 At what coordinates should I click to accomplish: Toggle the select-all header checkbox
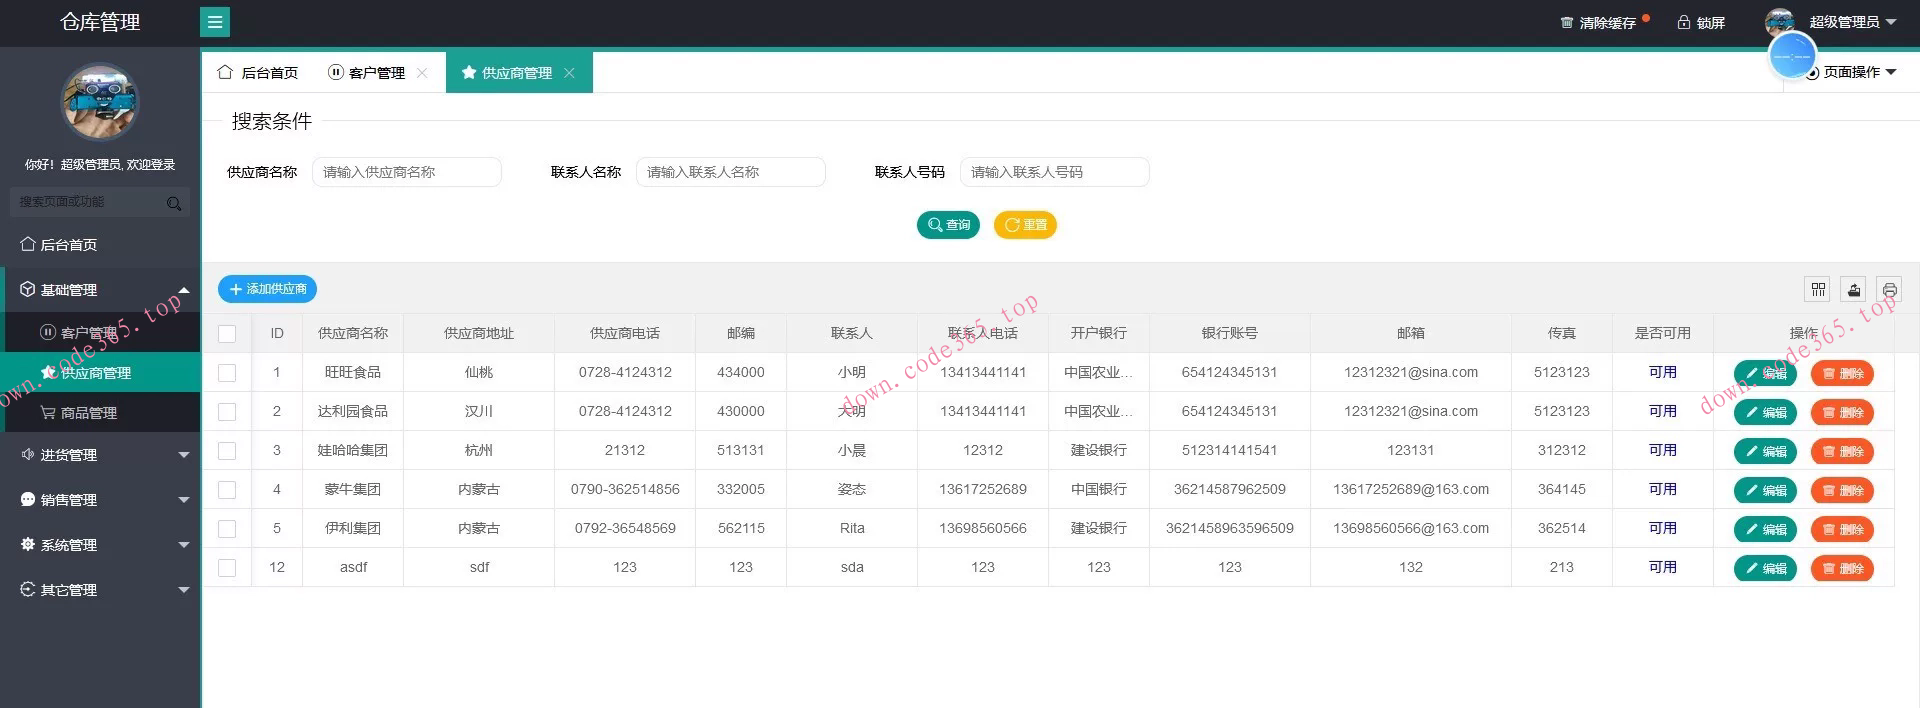(x=227, y=334)
